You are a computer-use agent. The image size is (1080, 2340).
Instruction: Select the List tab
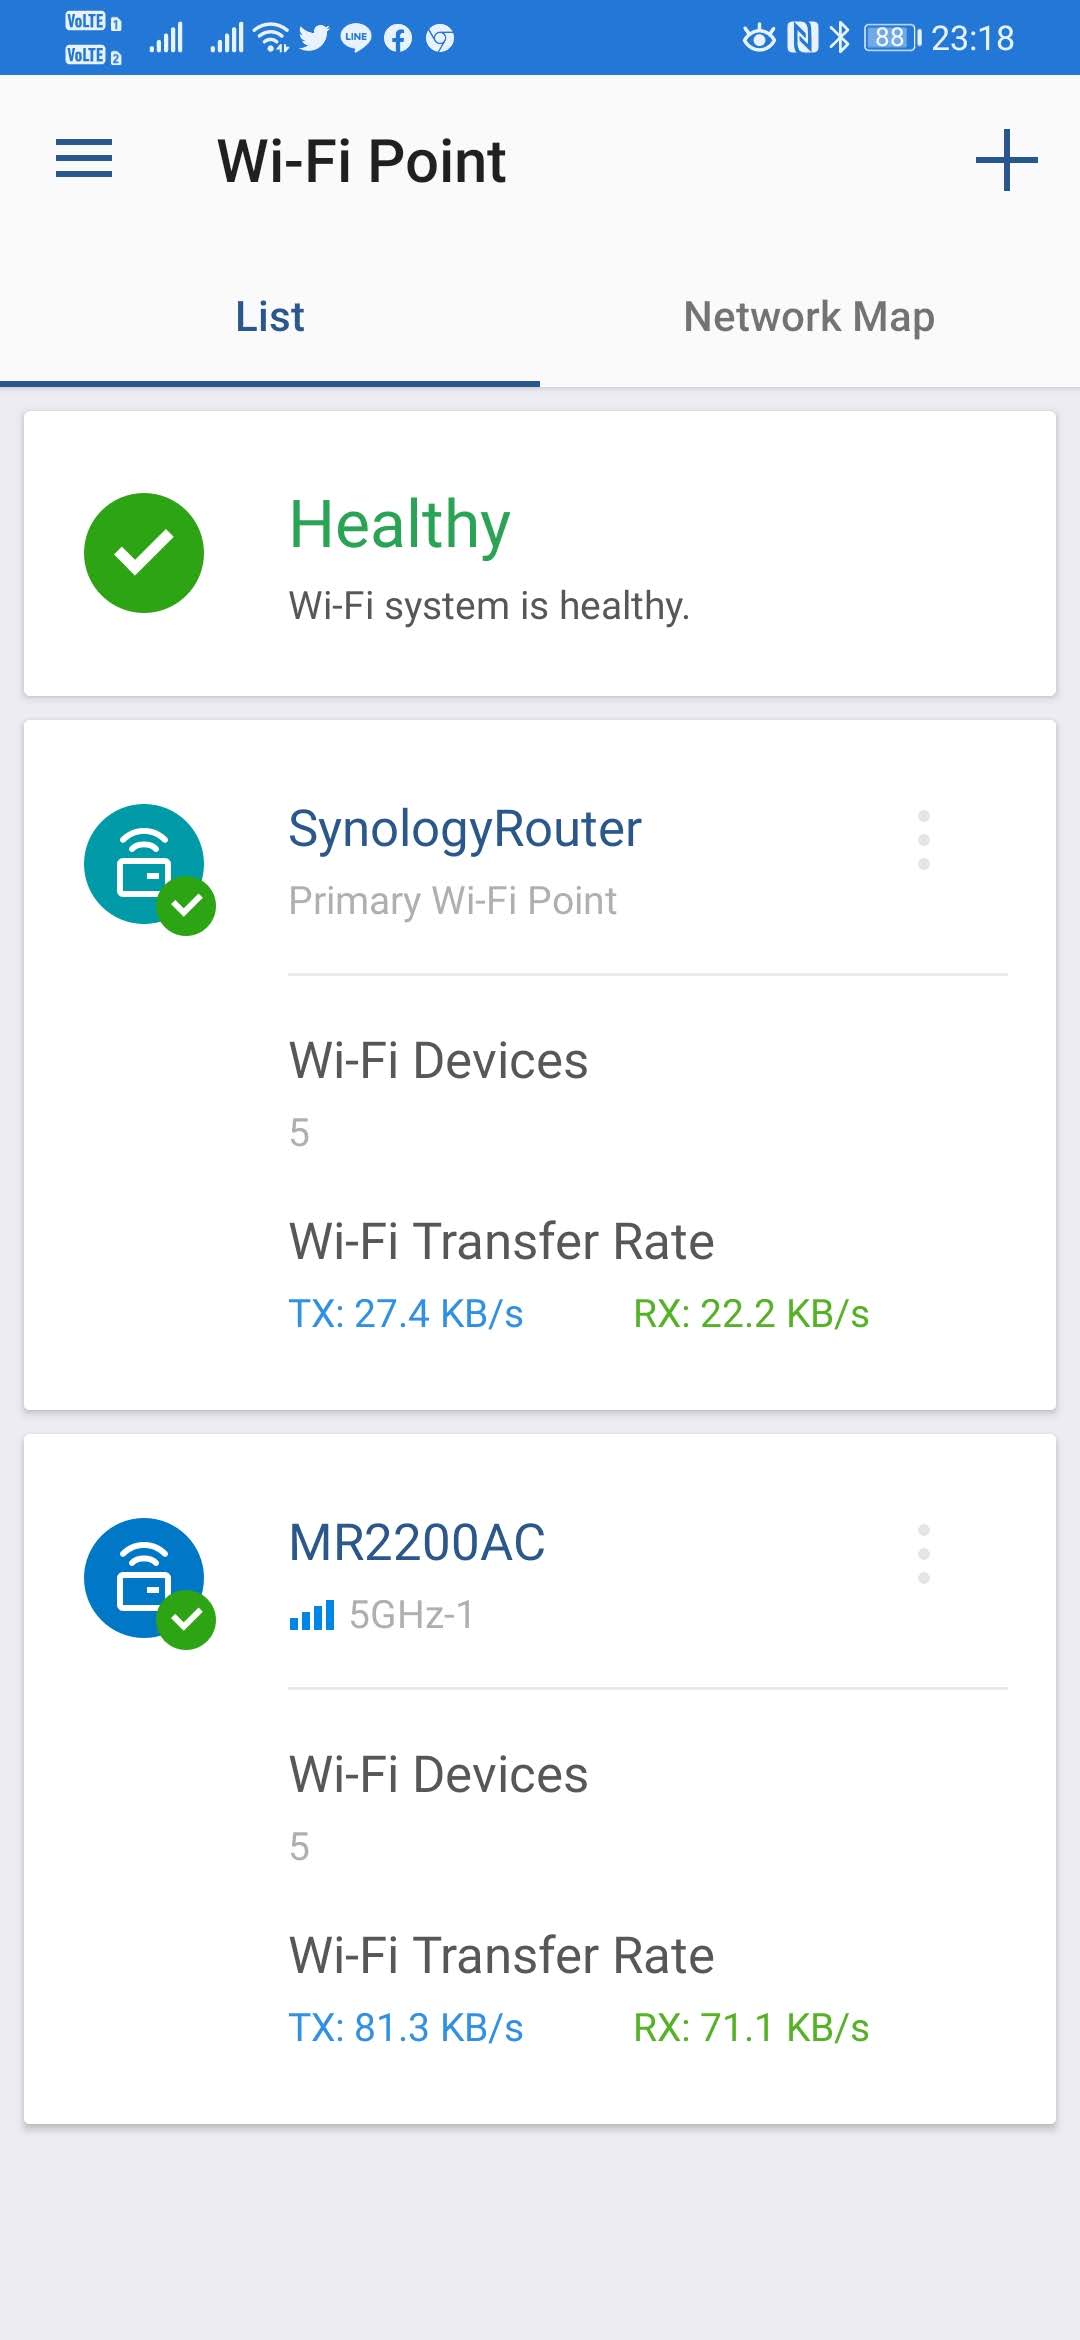click(270, 317)
